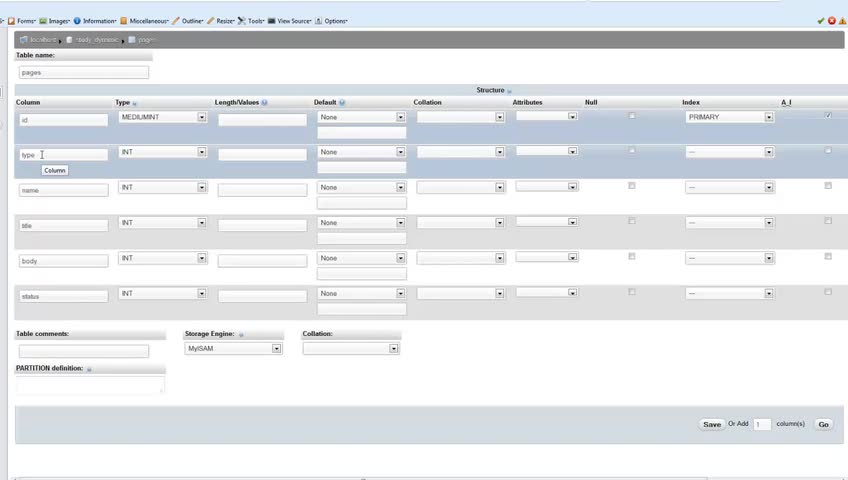The image size is (848, 480).
Task: Toggle Null checkbox for title column
Action: [x=632, y=221]
